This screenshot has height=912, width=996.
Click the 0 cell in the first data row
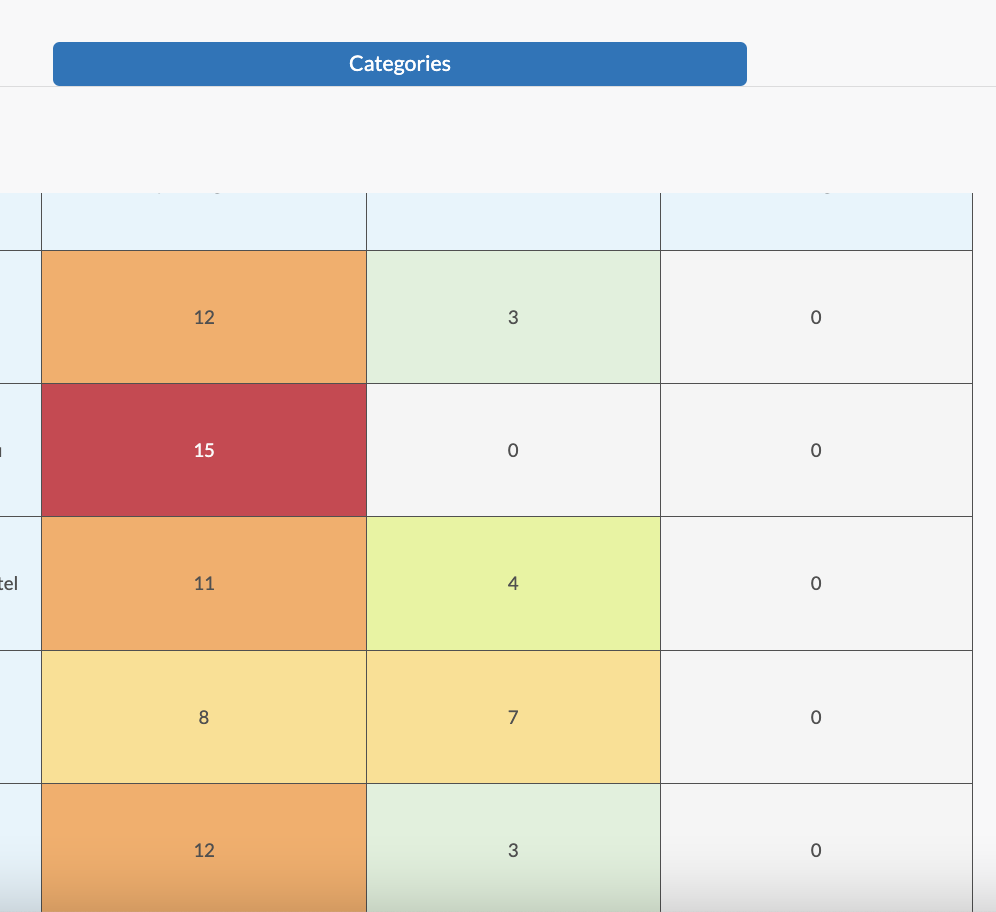(x=816, y=317)
